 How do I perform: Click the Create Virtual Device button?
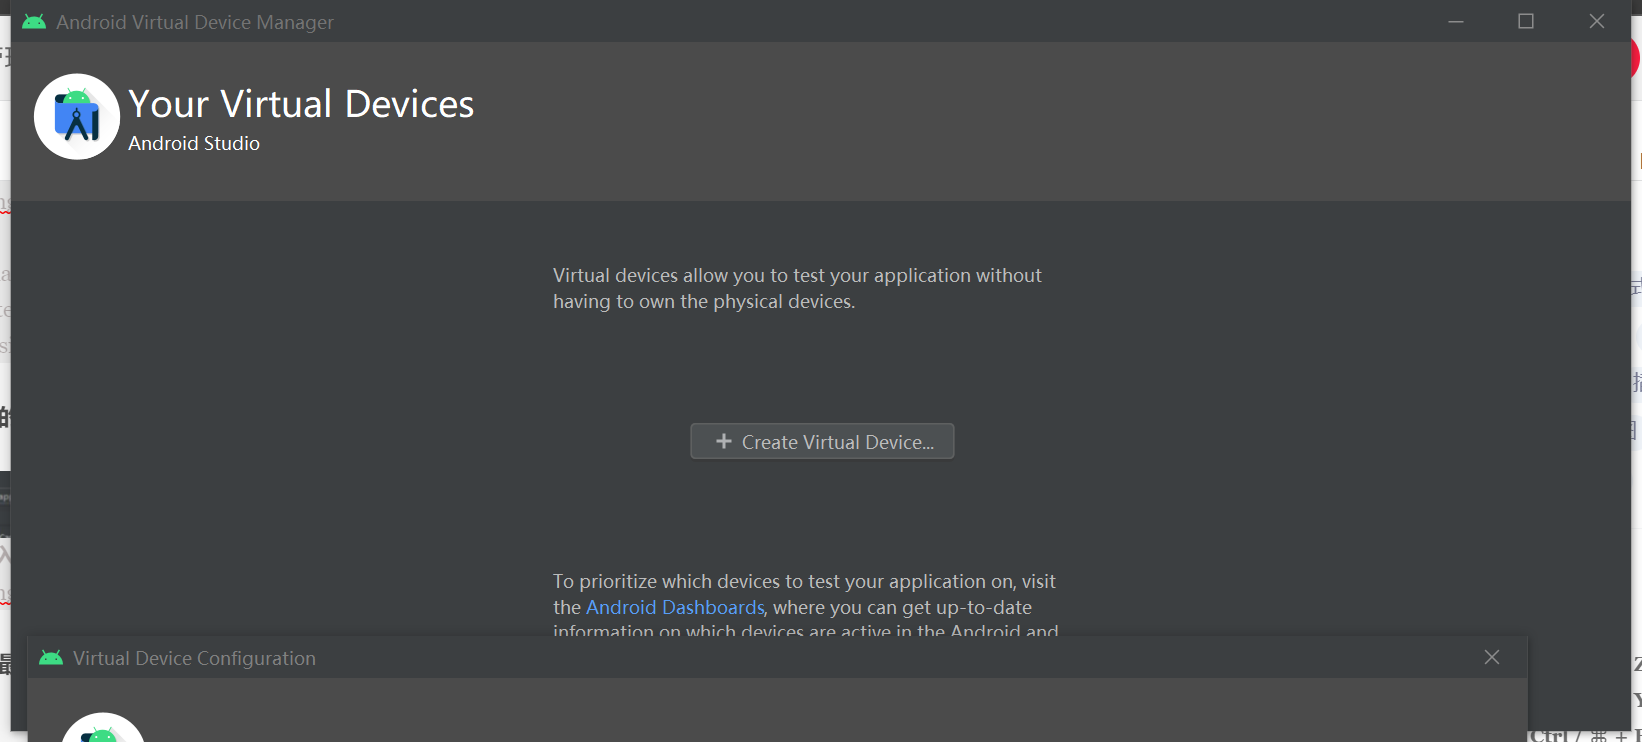pyautogui.click(x=822, y=441)
